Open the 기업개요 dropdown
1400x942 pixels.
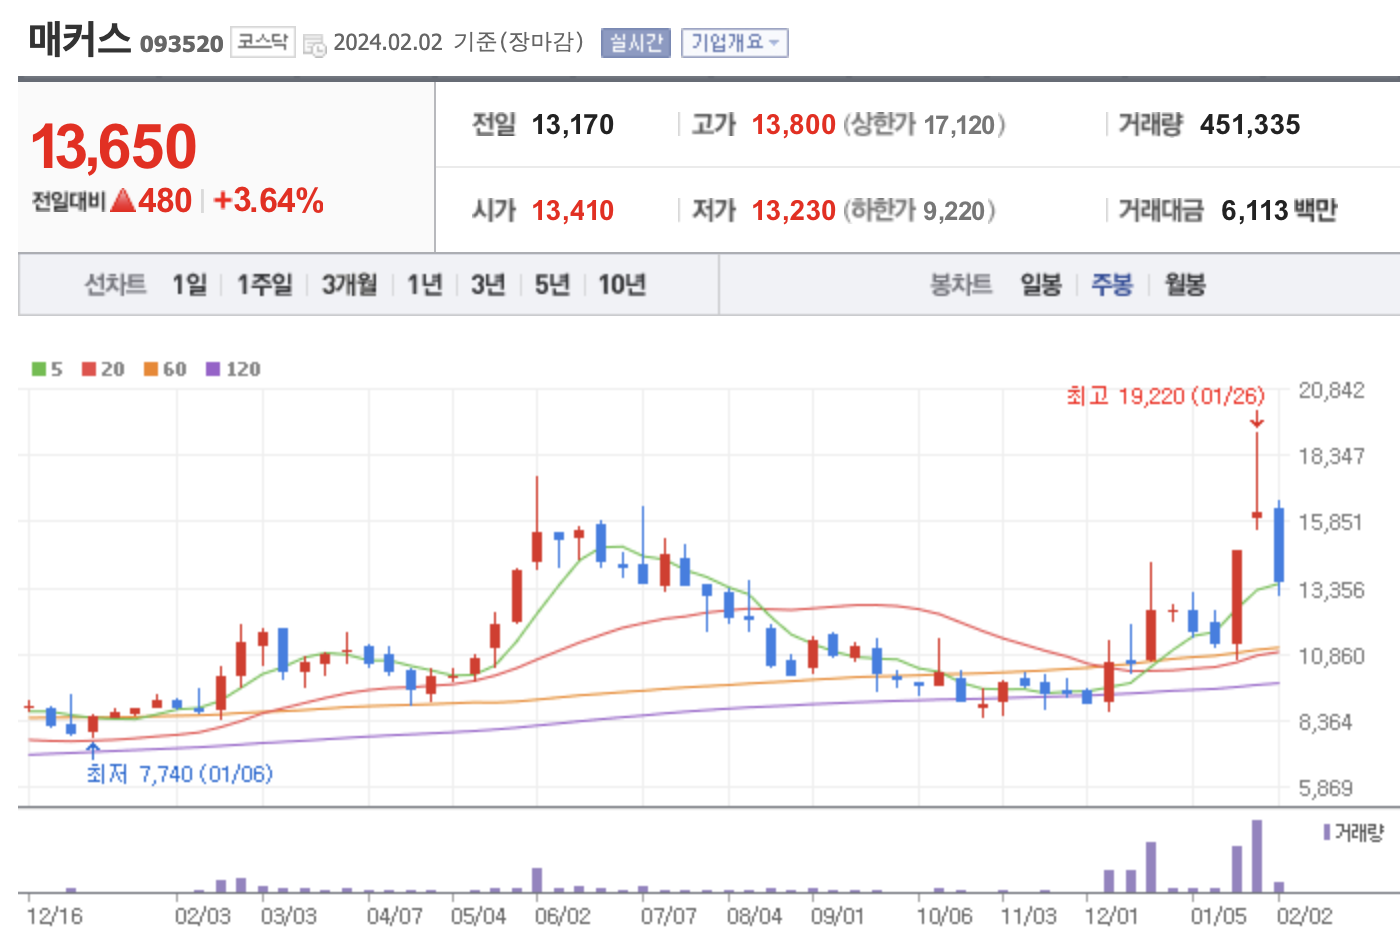click(735, 43)
